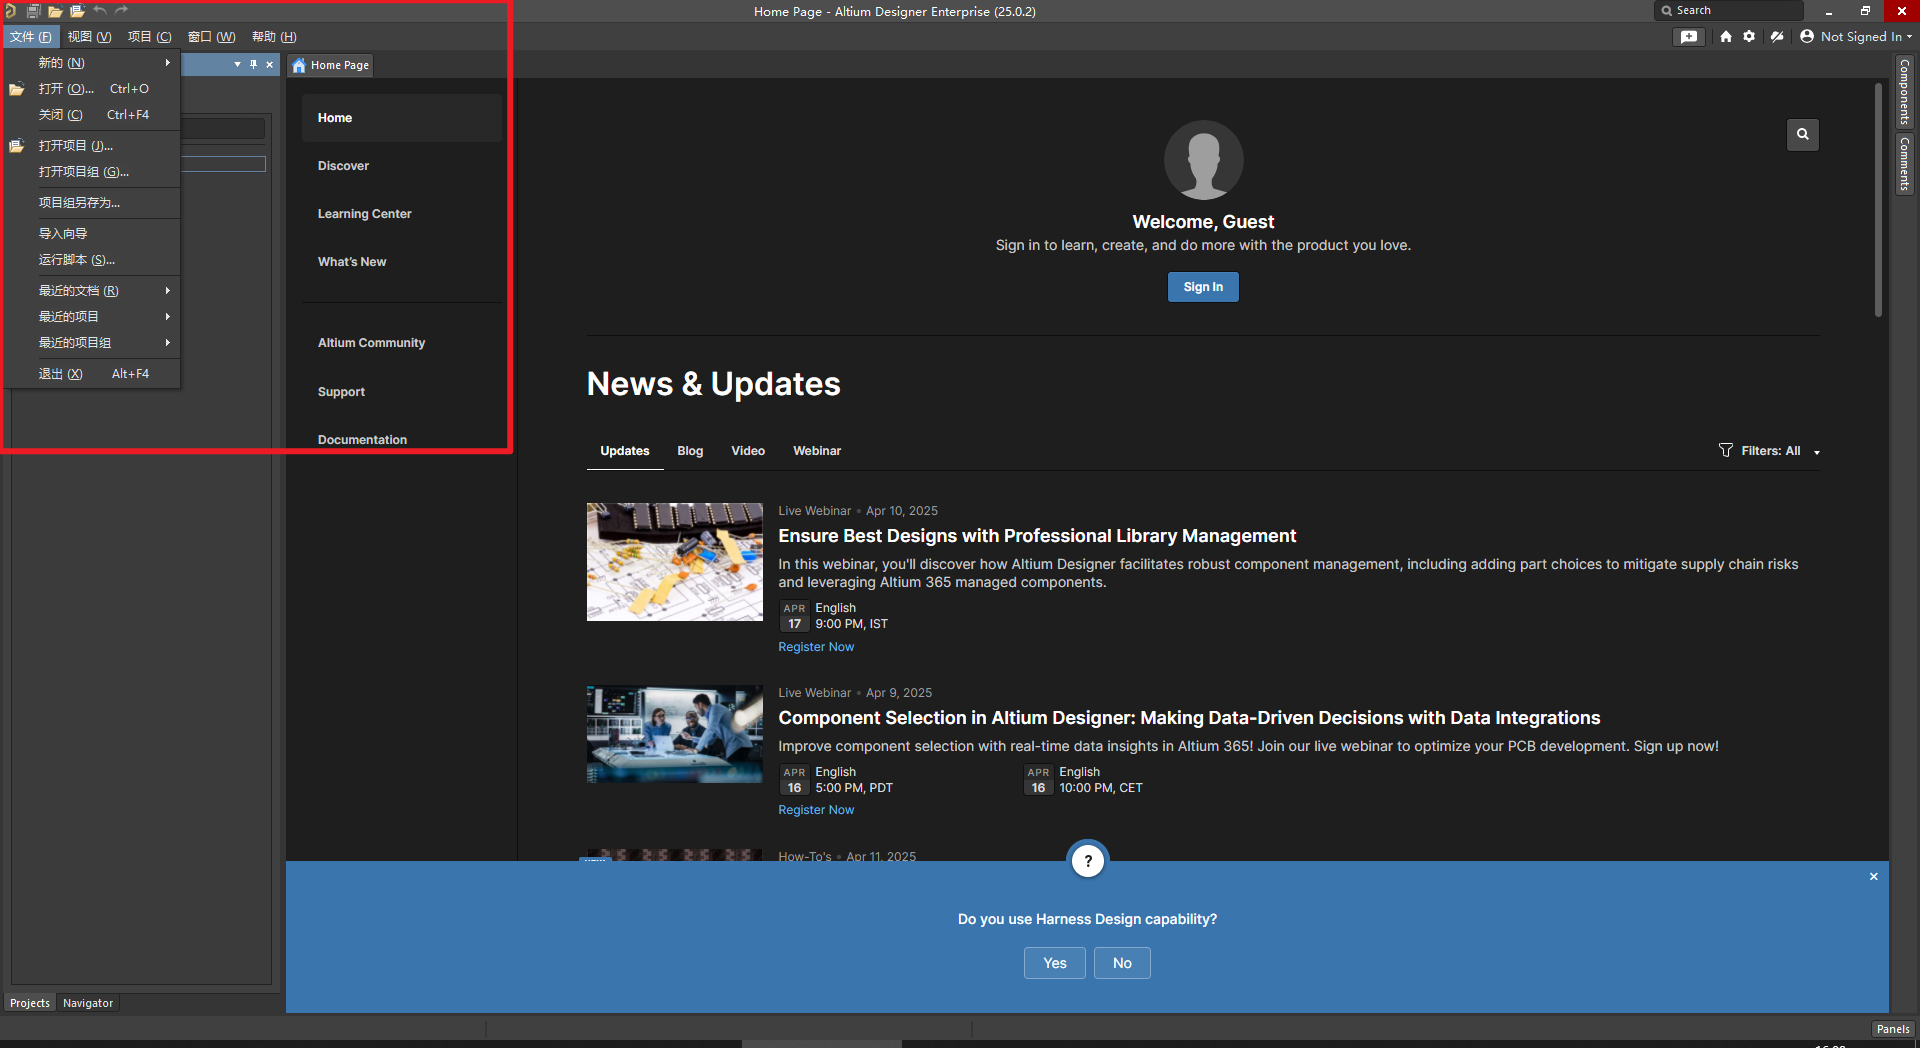Open the Discover sidebar item
The height and width of the screenshot is (1048, 1920).
point(402,166)
